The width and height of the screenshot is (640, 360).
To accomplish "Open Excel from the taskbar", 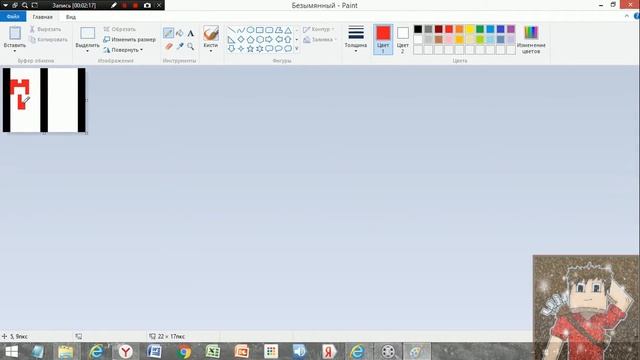I will 213,351.
